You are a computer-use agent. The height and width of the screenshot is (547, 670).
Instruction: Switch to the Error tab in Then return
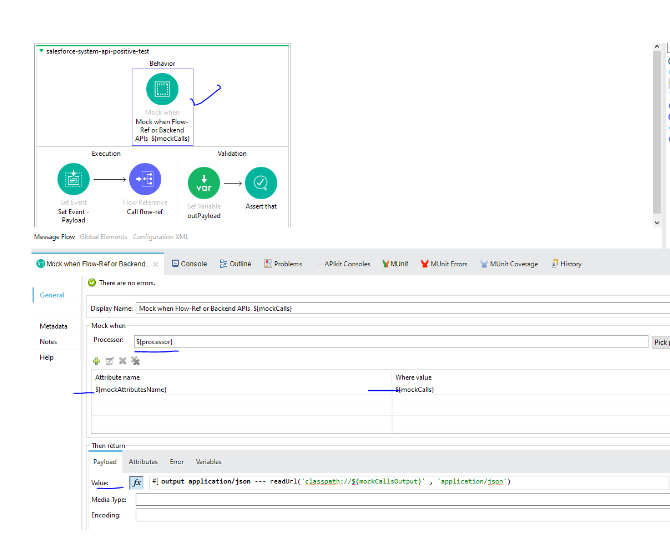(x=176, y=462)
